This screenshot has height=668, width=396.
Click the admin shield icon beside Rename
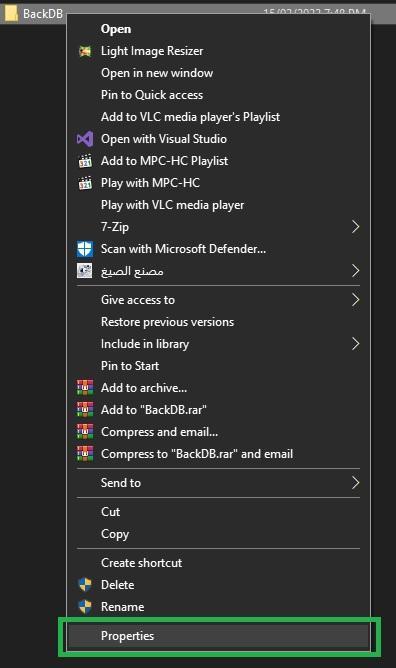[85, 607]
